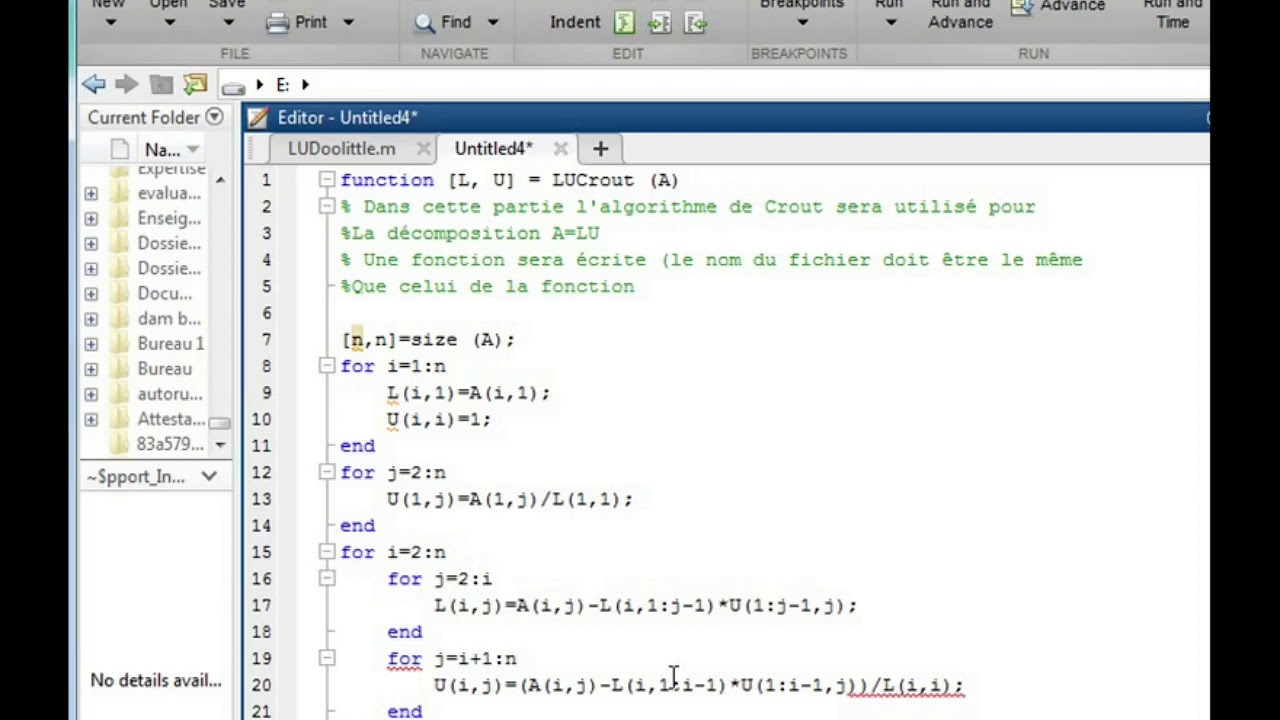This screenshot has width=1280, height=720.
Task: Open the Open file dropdown arrow
Action: tap(169, 22)
